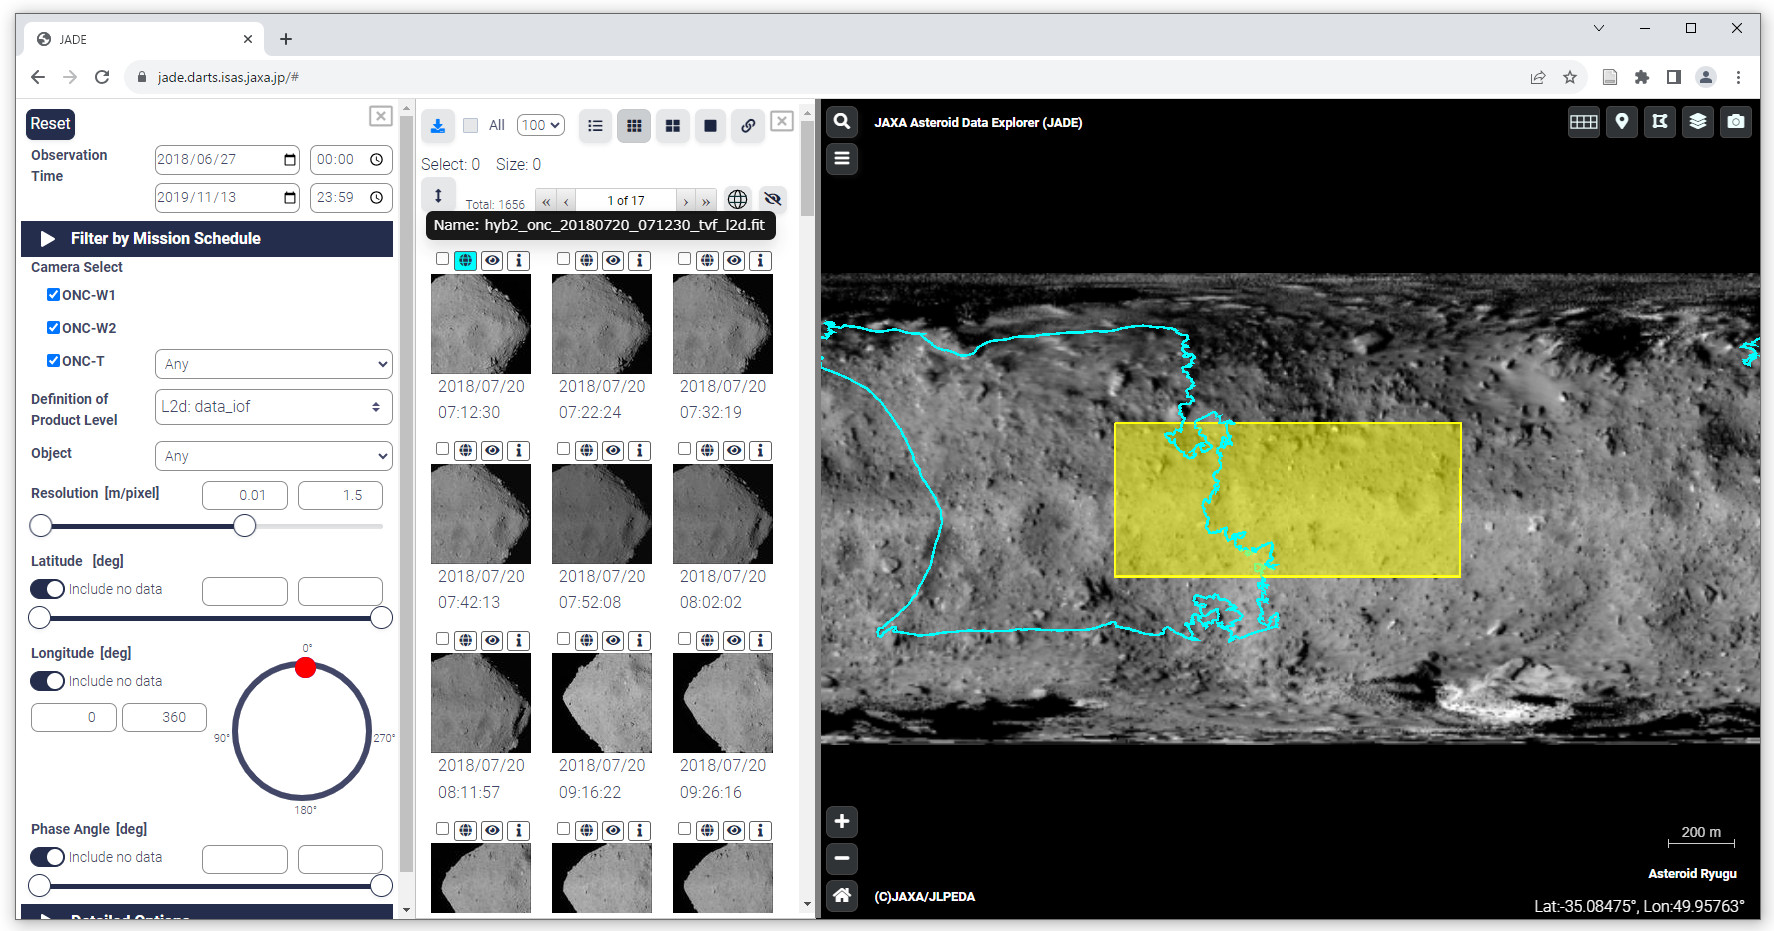The height and width of the screenshot is (931, 1774).
Task: Toggle Phase Angle Include no data switch
Action: pos(47,857)
